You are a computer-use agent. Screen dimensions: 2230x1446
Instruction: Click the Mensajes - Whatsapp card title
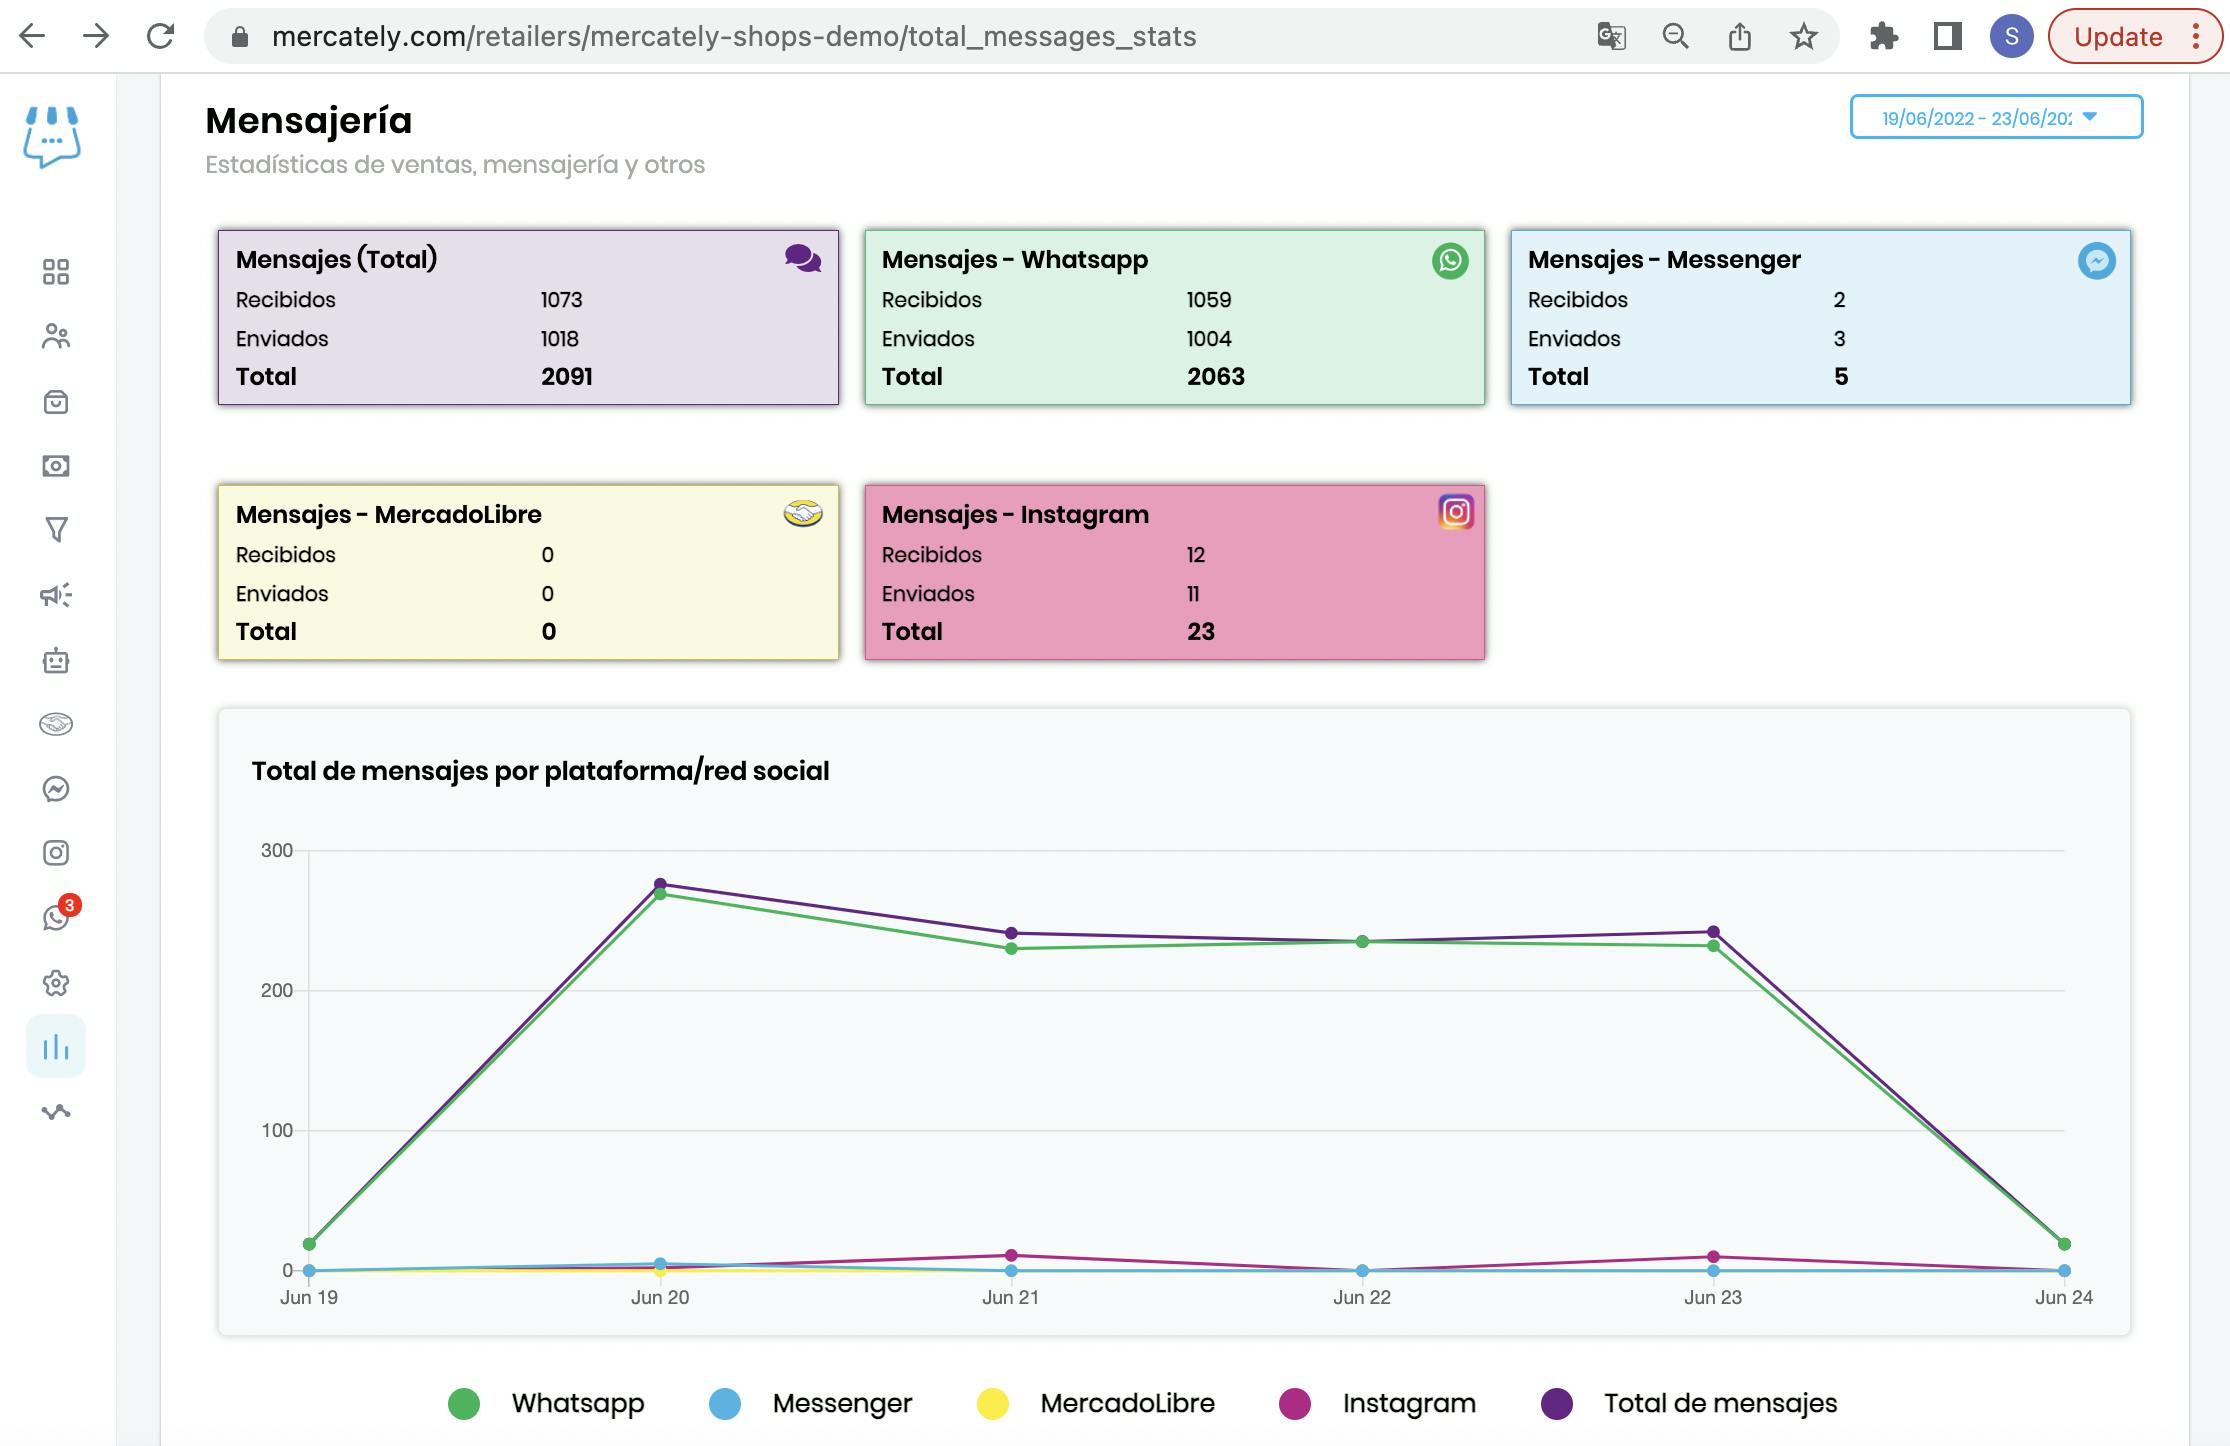pos(1014,259)
